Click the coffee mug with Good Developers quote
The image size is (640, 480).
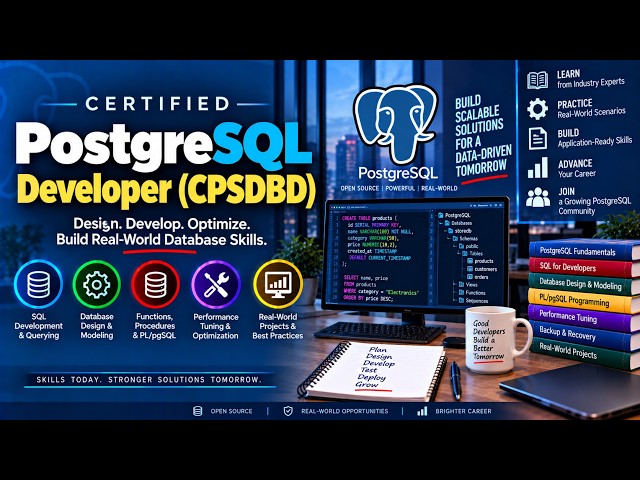[x=498, y=340]
